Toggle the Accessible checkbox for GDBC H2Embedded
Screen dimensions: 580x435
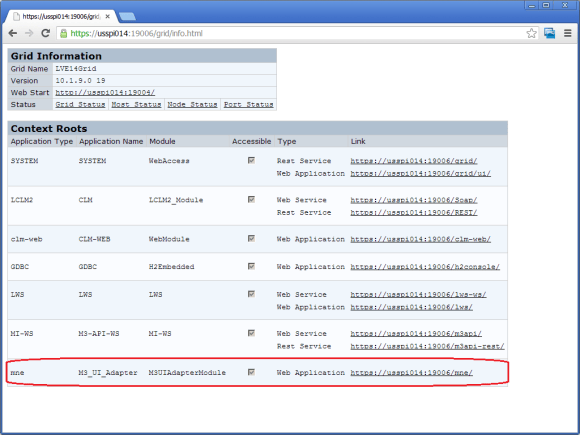point(252,266)
